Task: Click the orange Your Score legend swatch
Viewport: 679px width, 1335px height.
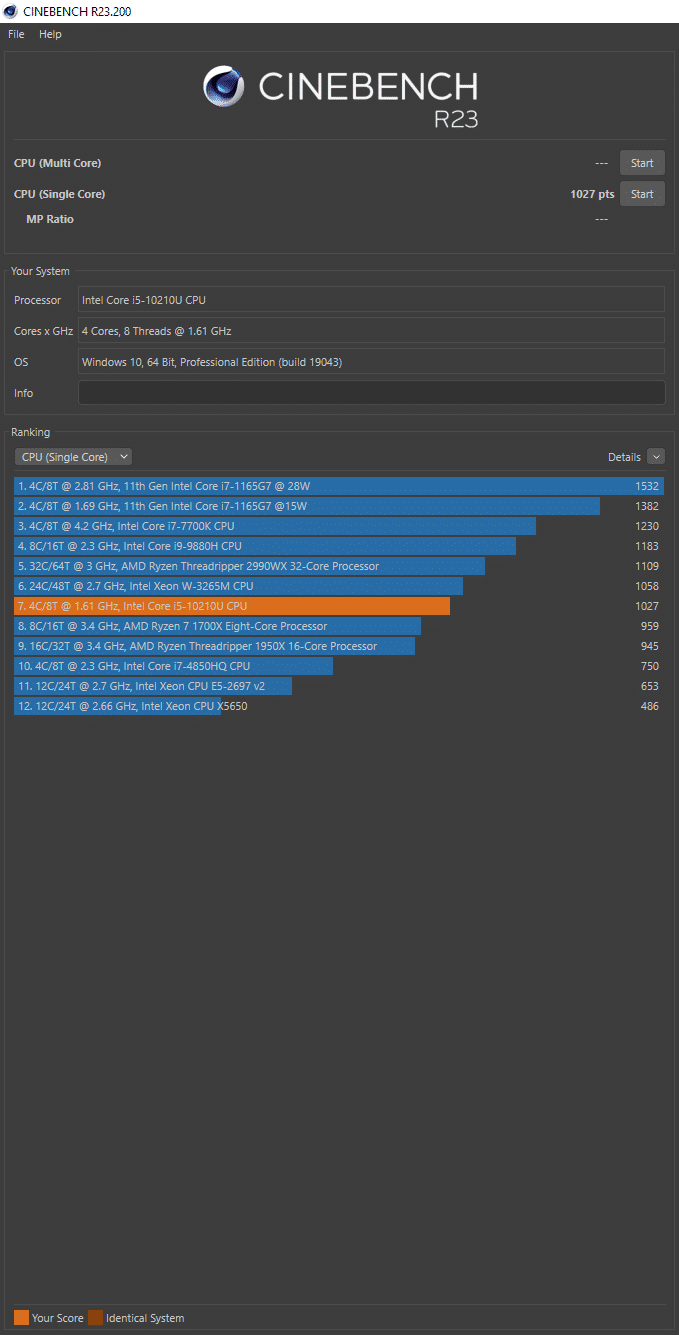Action: tap(21, 1318)
